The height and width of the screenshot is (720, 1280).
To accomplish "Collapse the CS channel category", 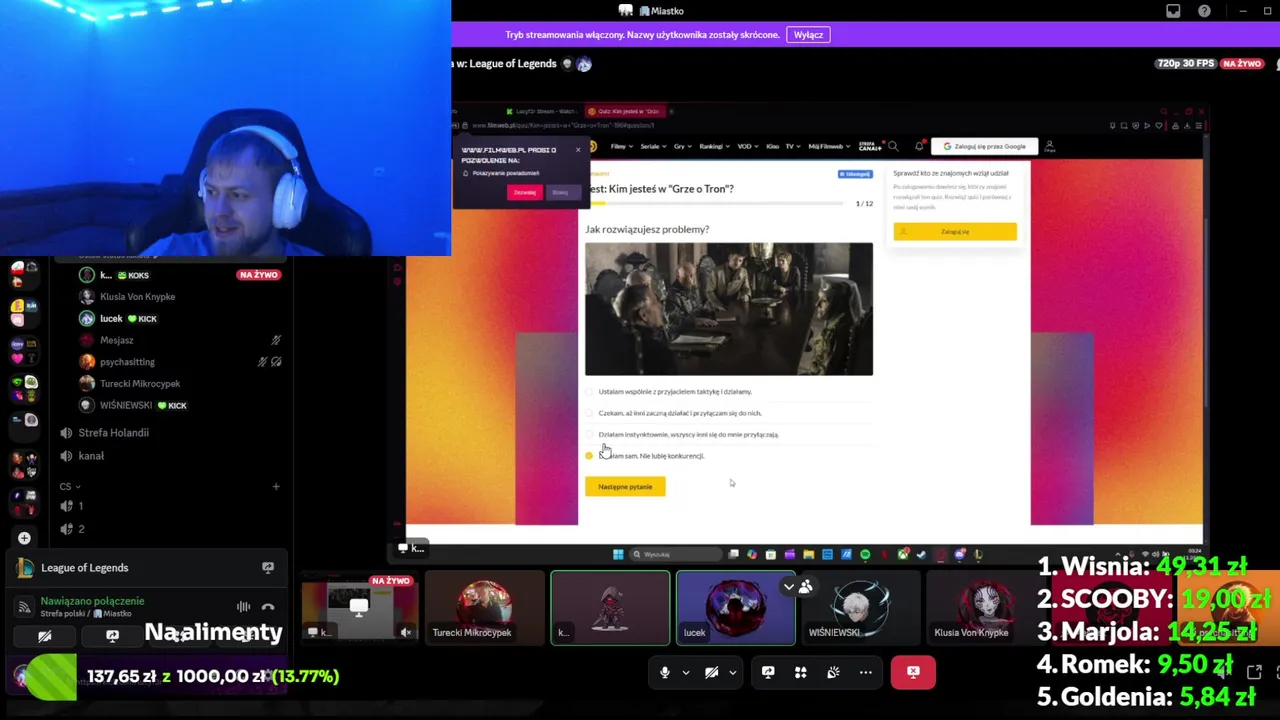I will click(x=70, y=487).
